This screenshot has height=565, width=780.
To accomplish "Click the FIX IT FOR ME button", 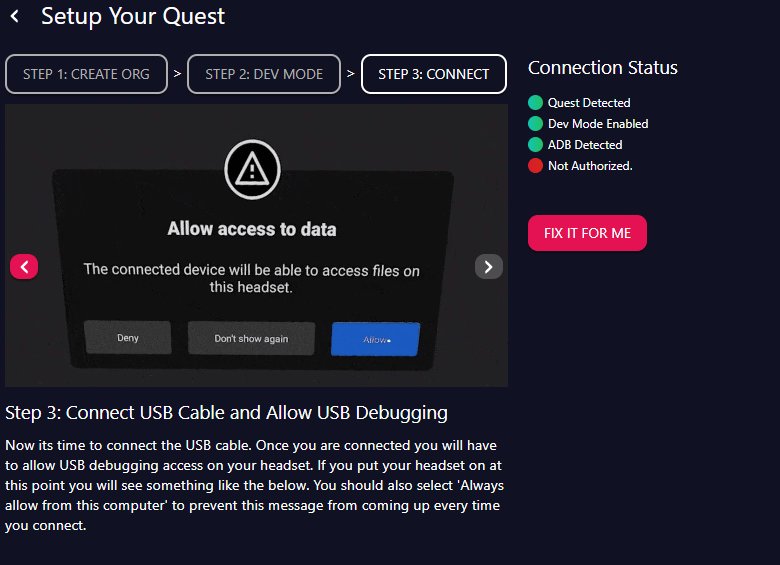I will [x=587, y=233].
